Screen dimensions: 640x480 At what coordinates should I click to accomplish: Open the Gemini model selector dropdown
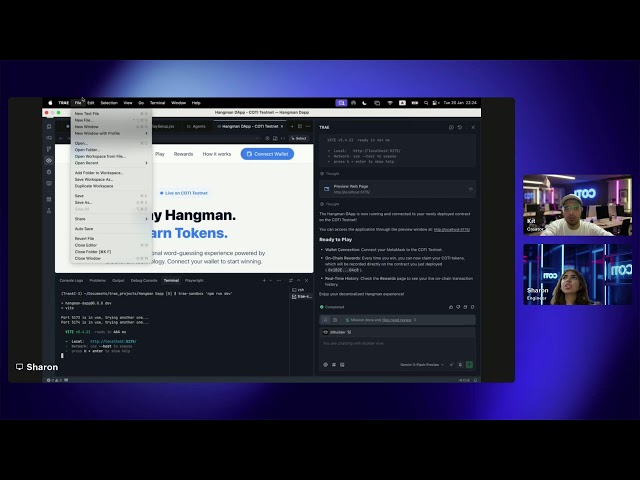pyautogui.click(x=422, y=364)
